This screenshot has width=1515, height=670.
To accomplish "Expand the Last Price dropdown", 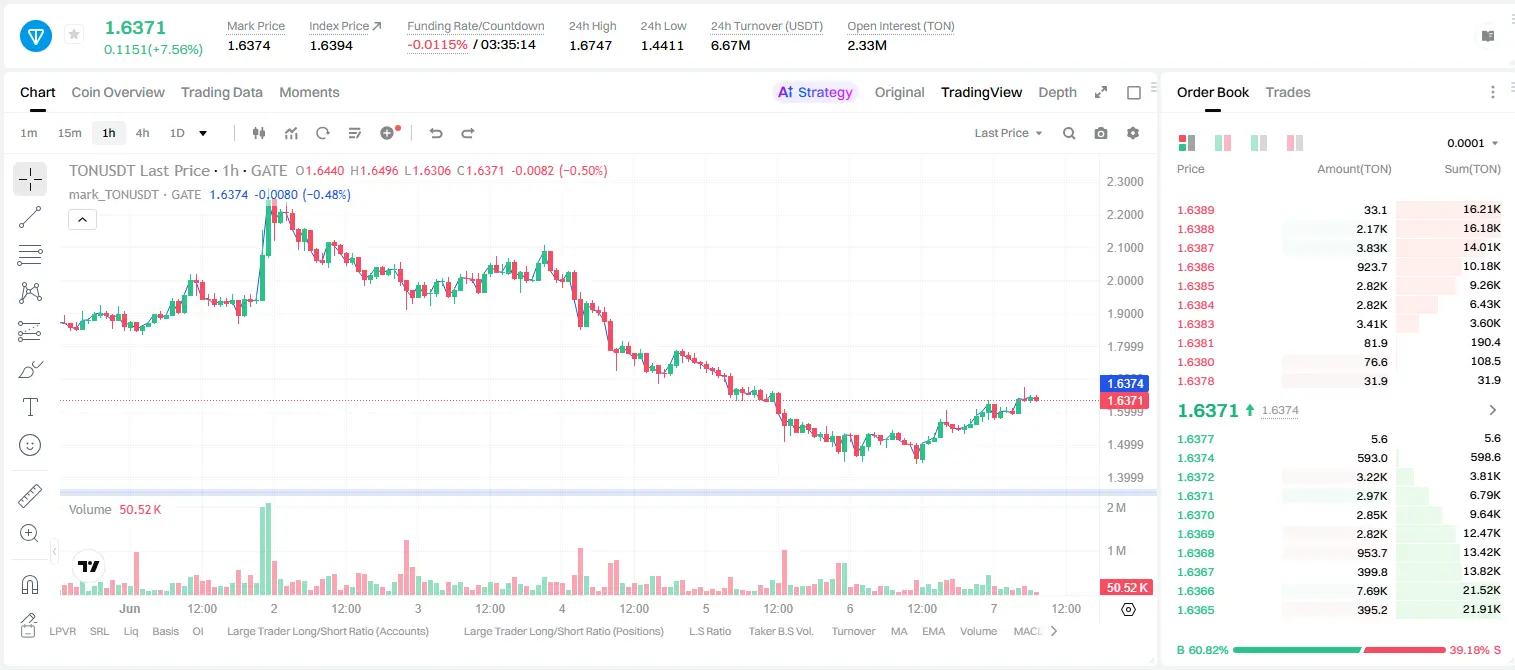I will 1008,133.
